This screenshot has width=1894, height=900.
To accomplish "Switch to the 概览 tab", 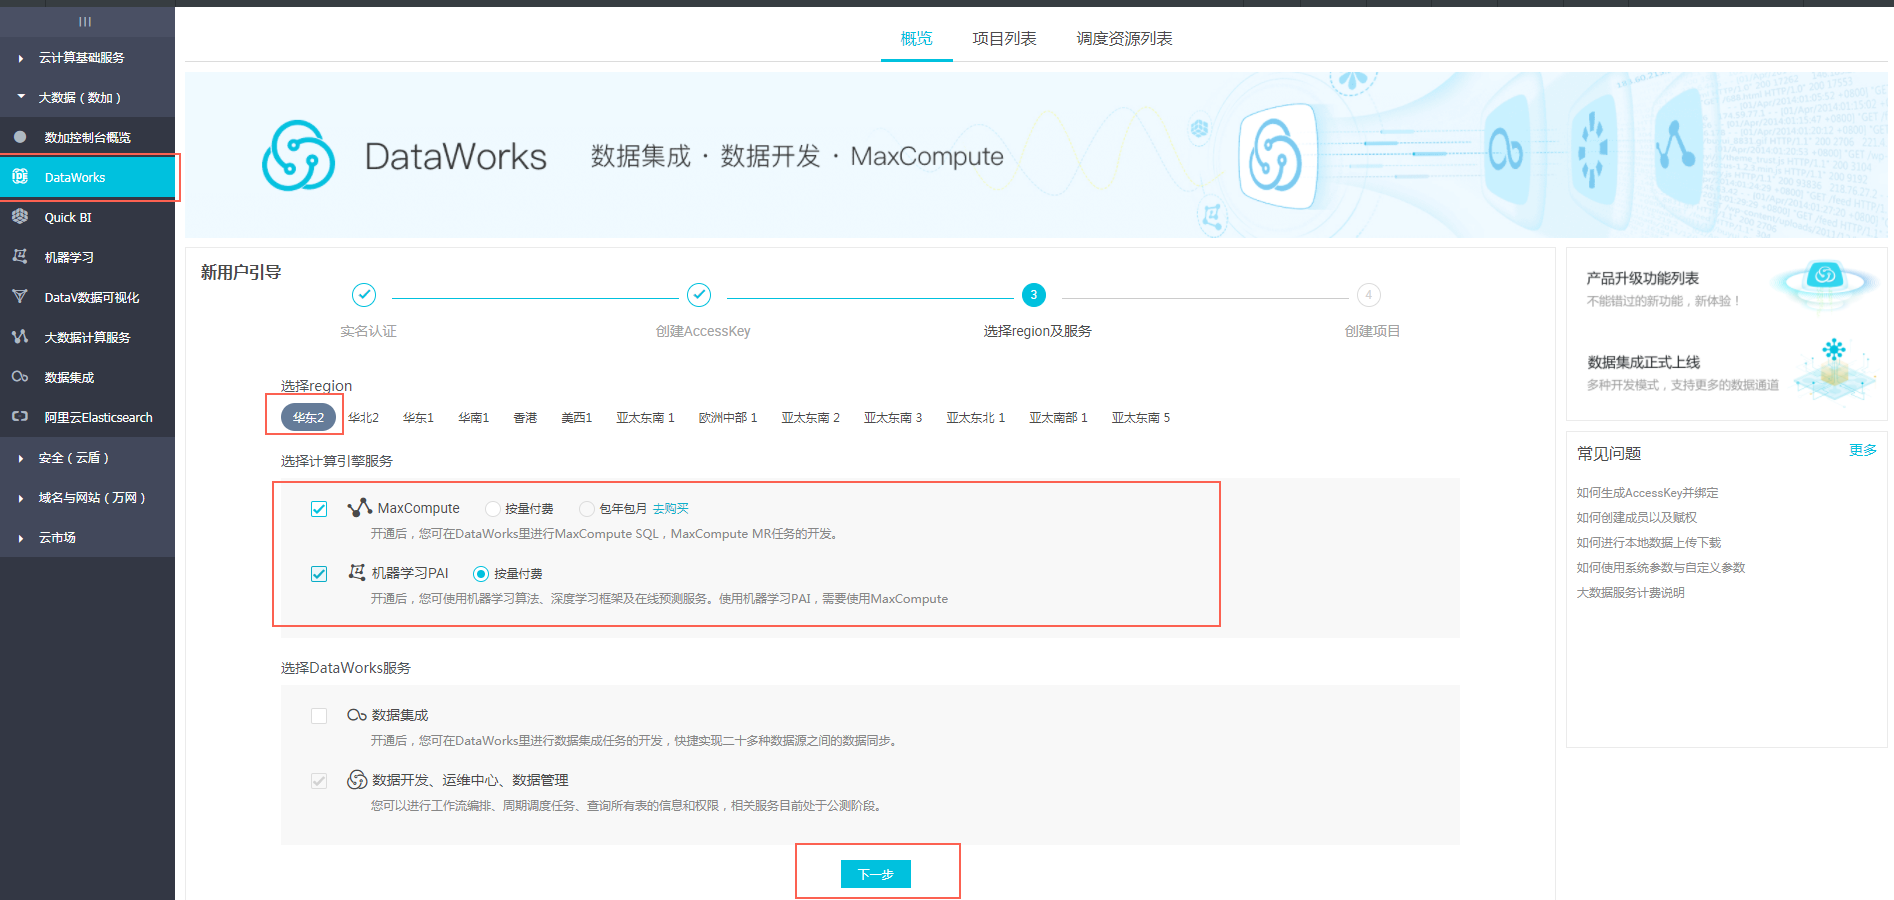I will click(x=916, y=38).
